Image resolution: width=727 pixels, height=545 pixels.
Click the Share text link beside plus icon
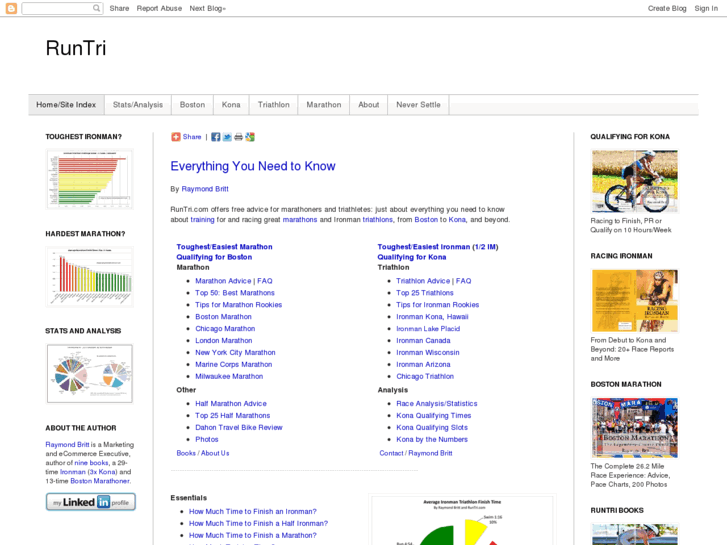(x=192, y=137)
